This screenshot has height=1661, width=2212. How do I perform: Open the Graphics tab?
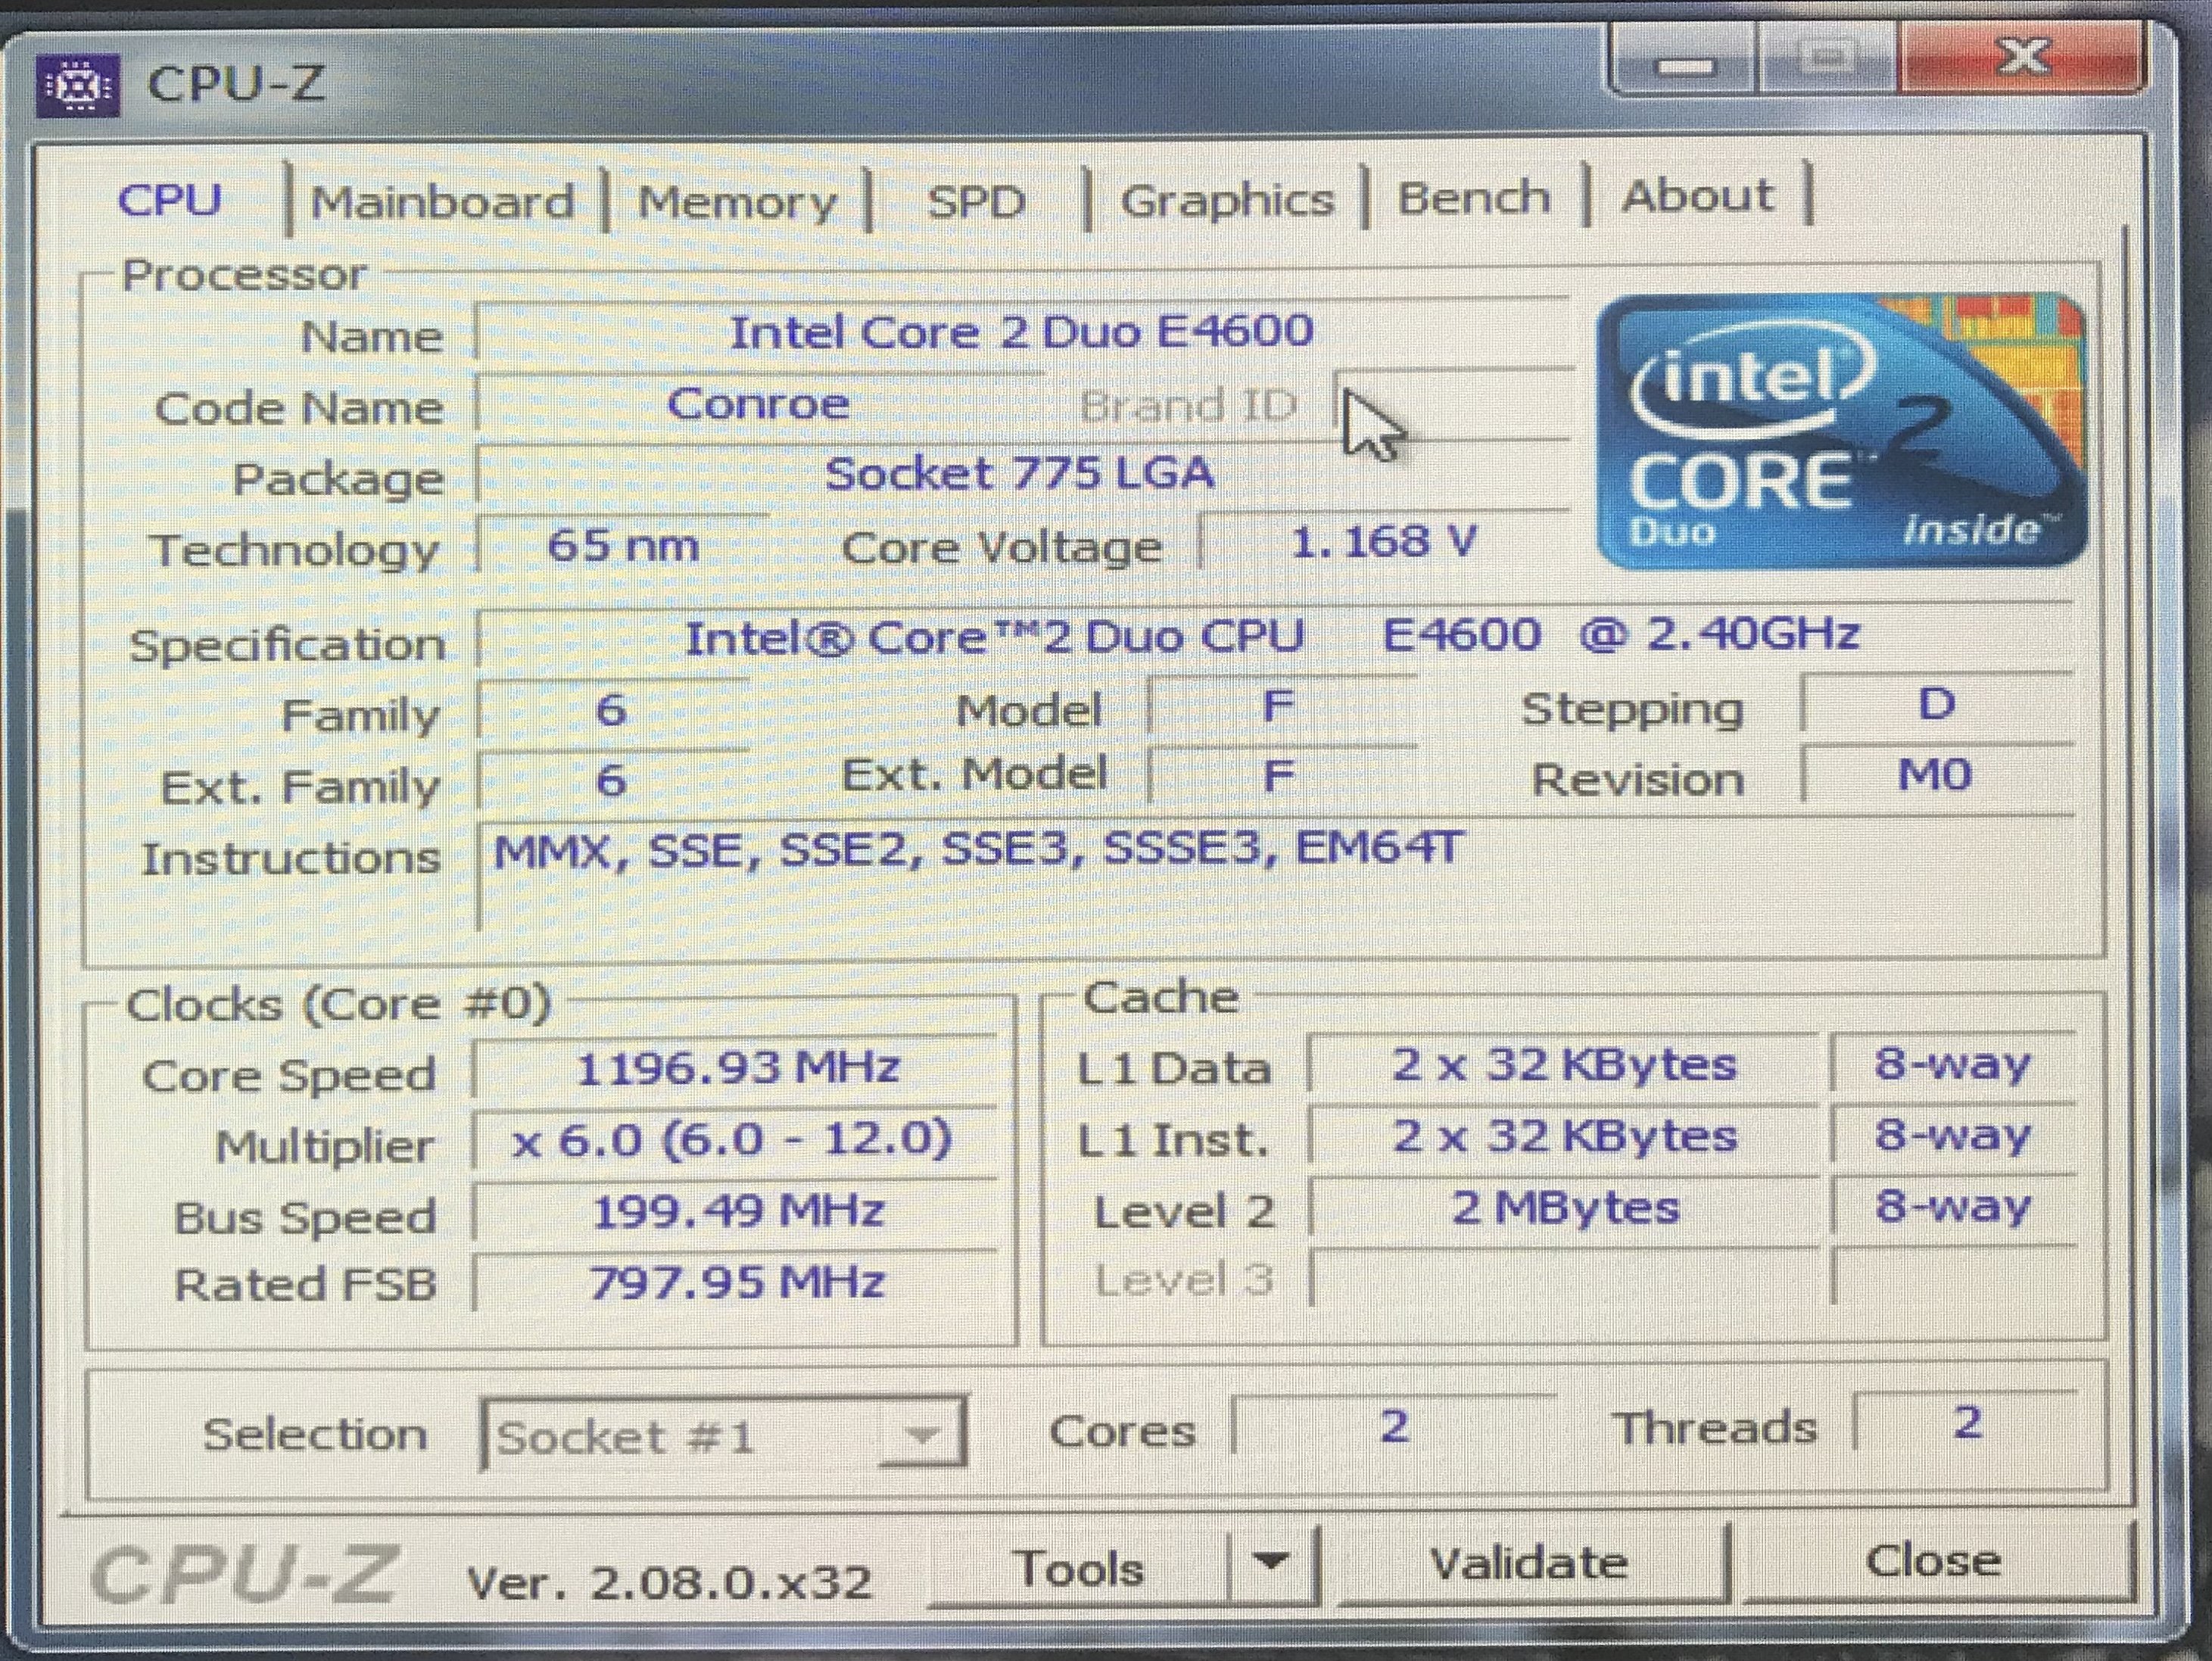[1227, 200]
